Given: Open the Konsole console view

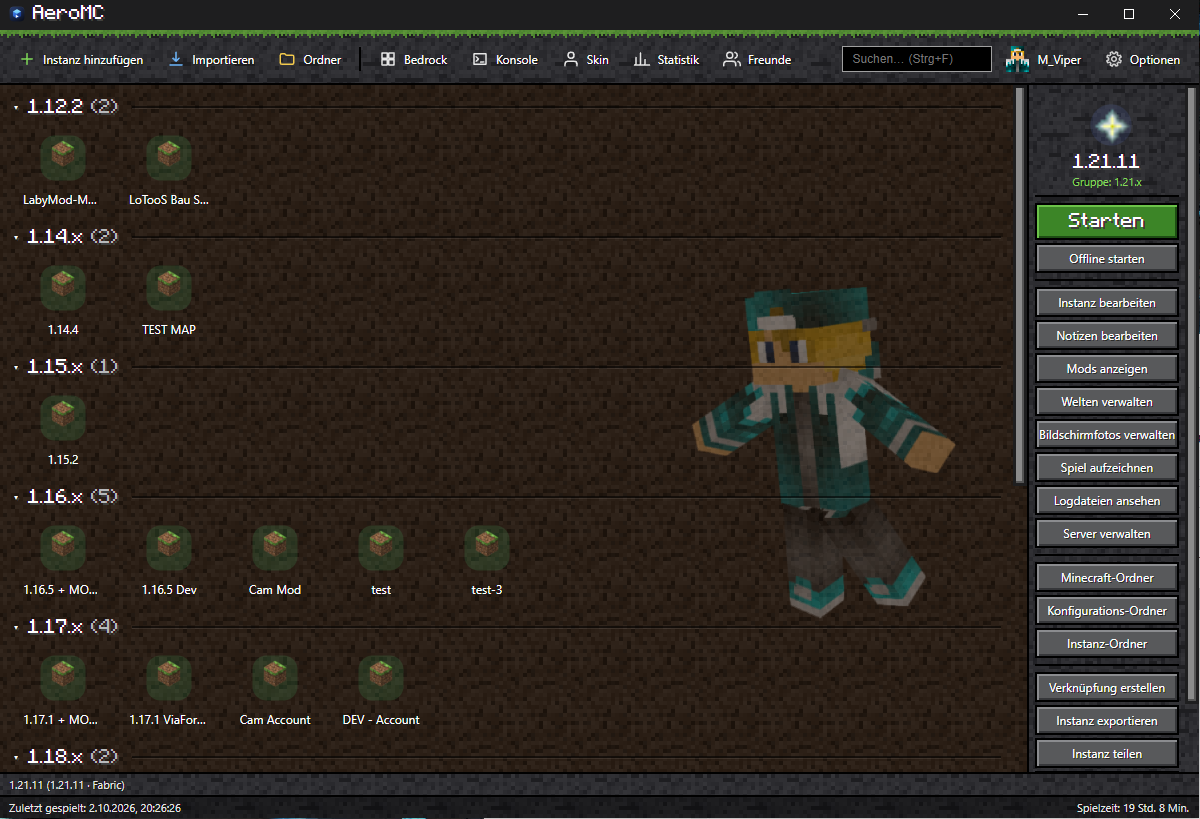Looking at the screenshot, I should tap(505, 60).
